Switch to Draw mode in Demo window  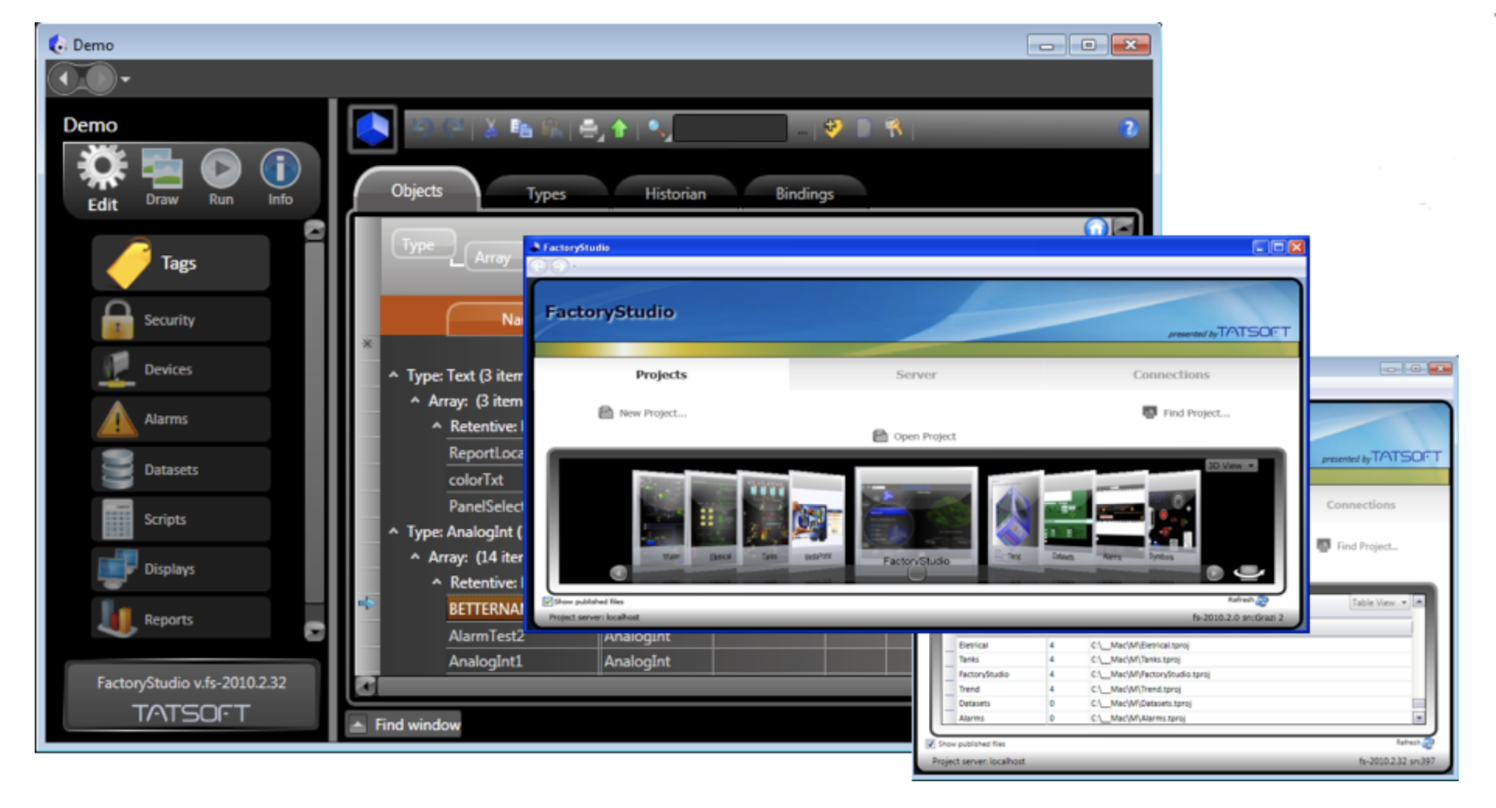click(x=162, y=177)
